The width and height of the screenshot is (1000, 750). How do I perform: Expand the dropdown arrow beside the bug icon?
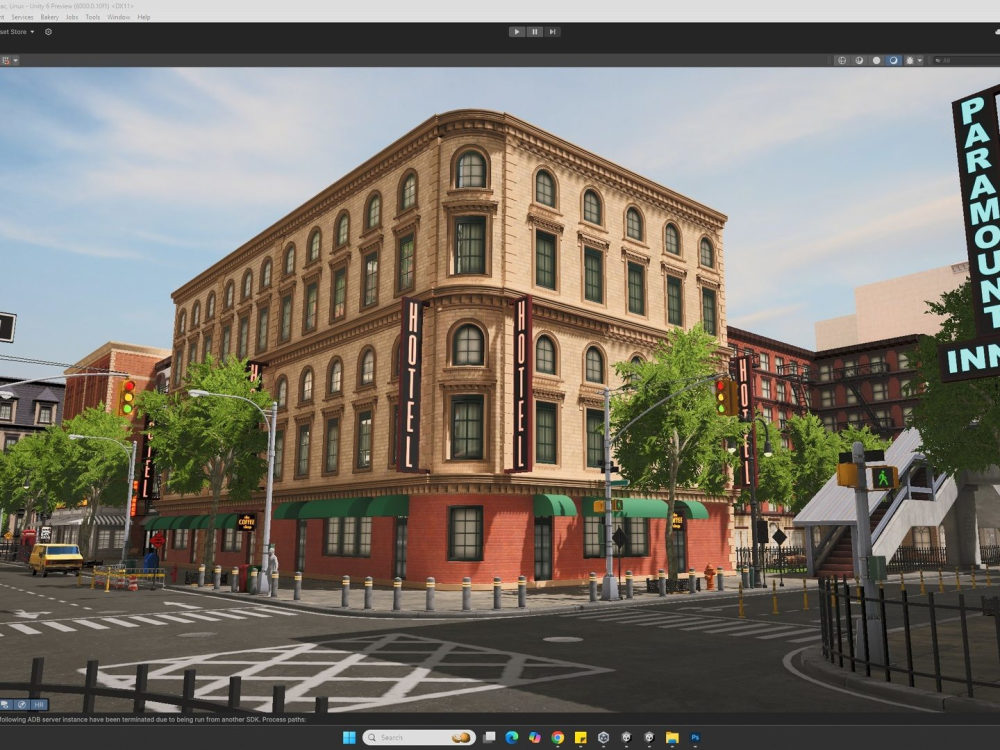pos(920,61)
